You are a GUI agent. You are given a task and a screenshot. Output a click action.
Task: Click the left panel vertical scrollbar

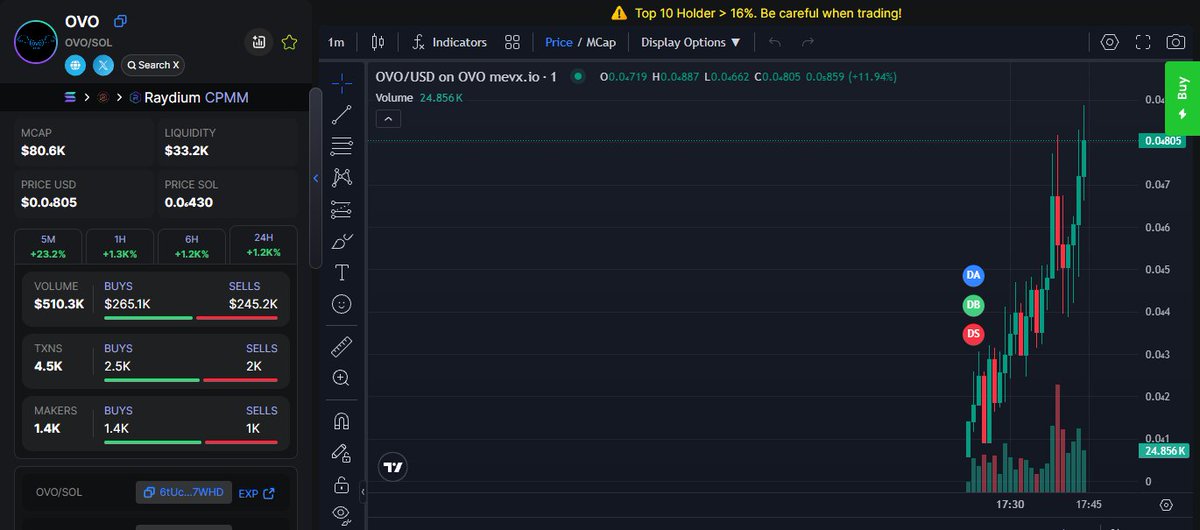[316, 178]
